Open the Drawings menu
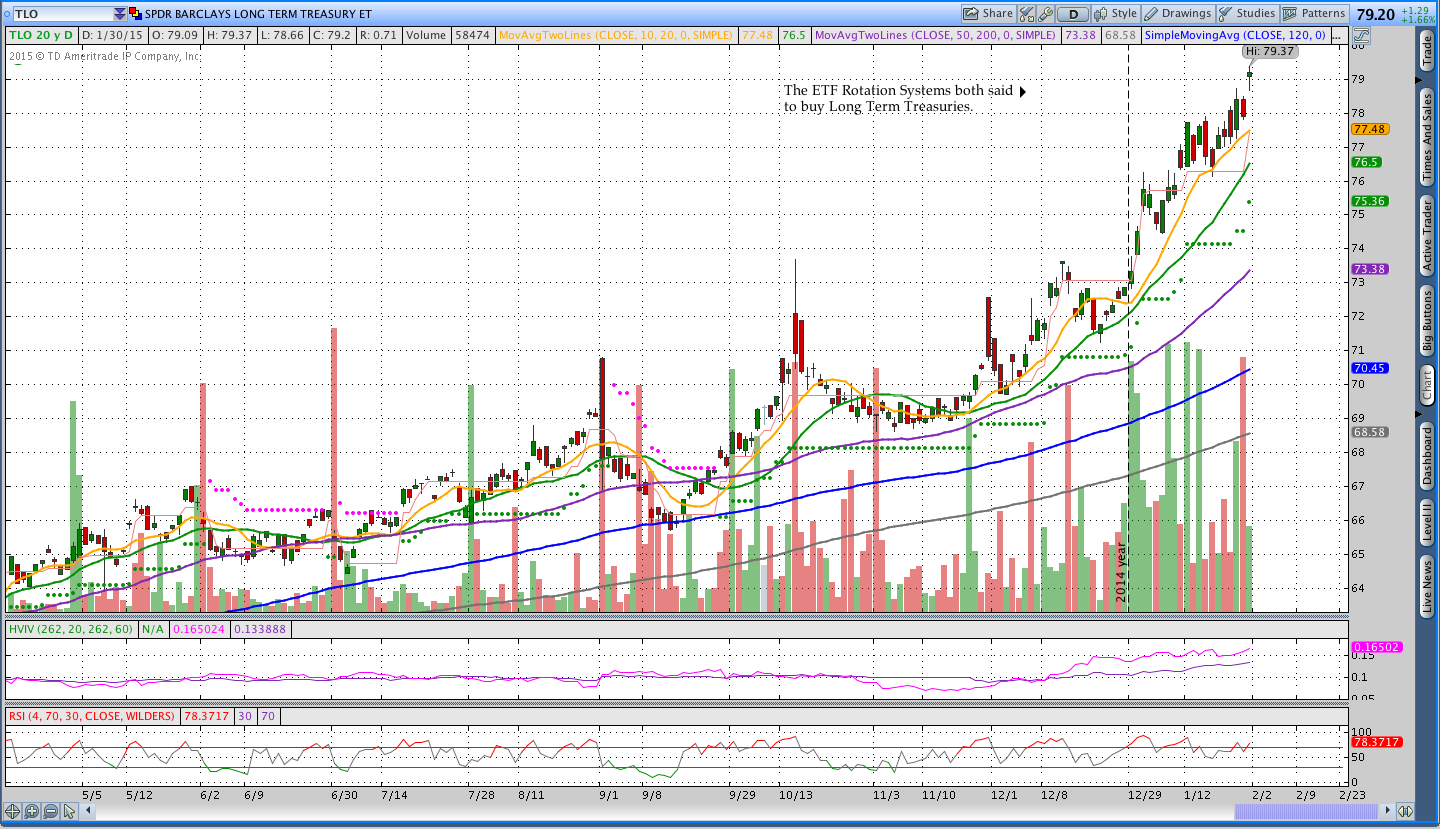 pyautogui.click(x=1178, y=14)
